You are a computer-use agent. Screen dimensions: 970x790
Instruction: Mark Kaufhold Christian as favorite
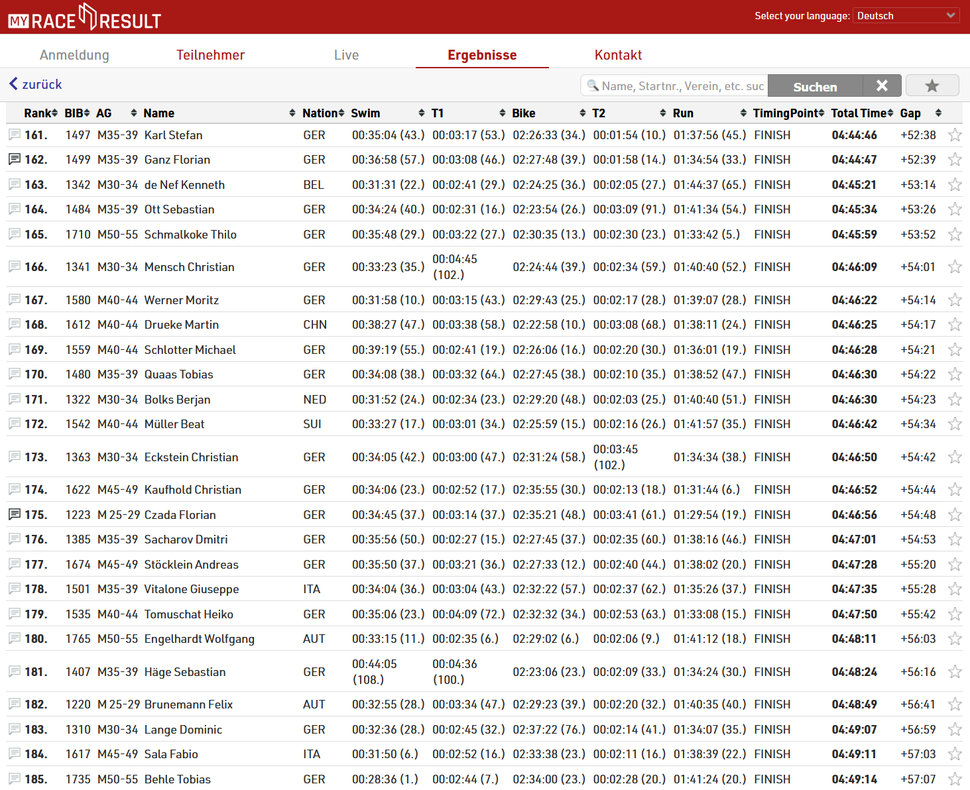(x=955, y=489)
